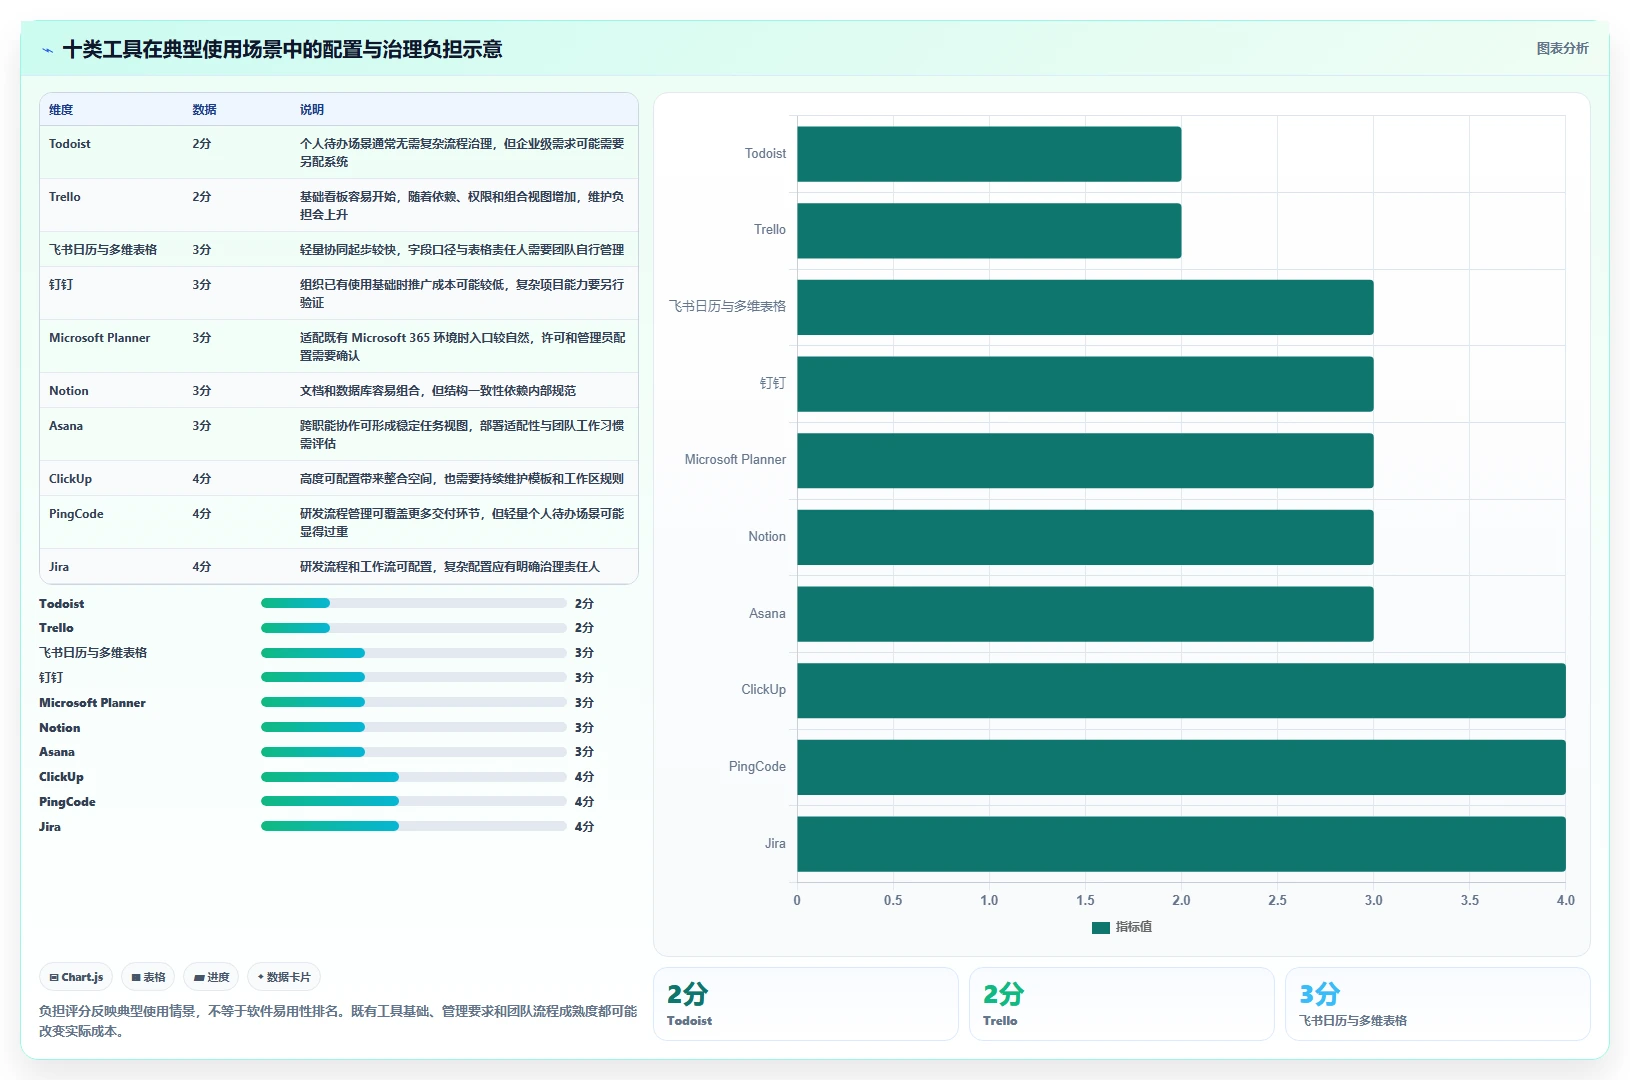1630x1080 pixels.
Task: Select the Todoist table row name
Action: pos(70,144)
